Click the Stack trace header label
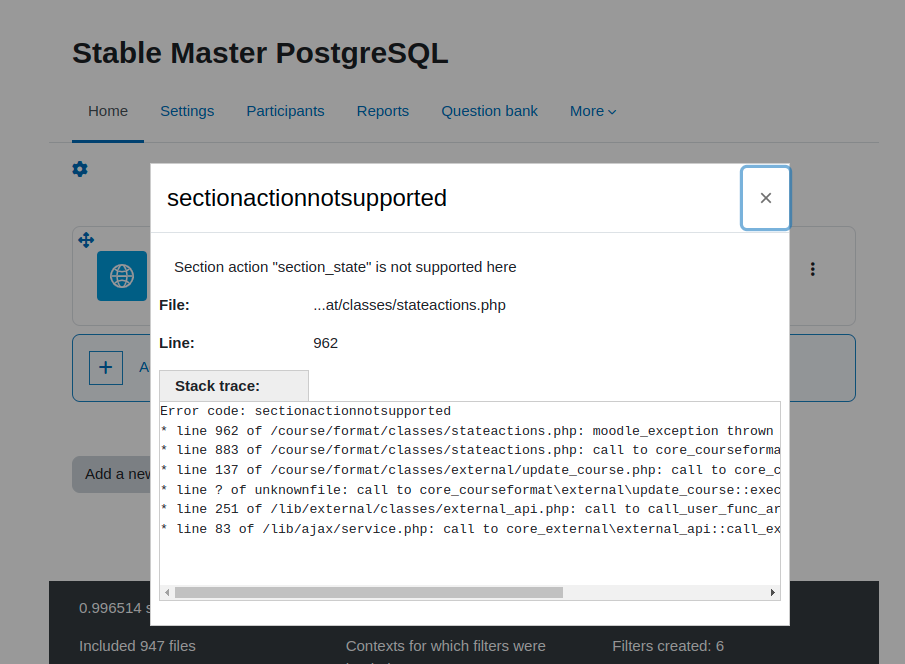This screenshot has height=664, width=905. (218, 386)
